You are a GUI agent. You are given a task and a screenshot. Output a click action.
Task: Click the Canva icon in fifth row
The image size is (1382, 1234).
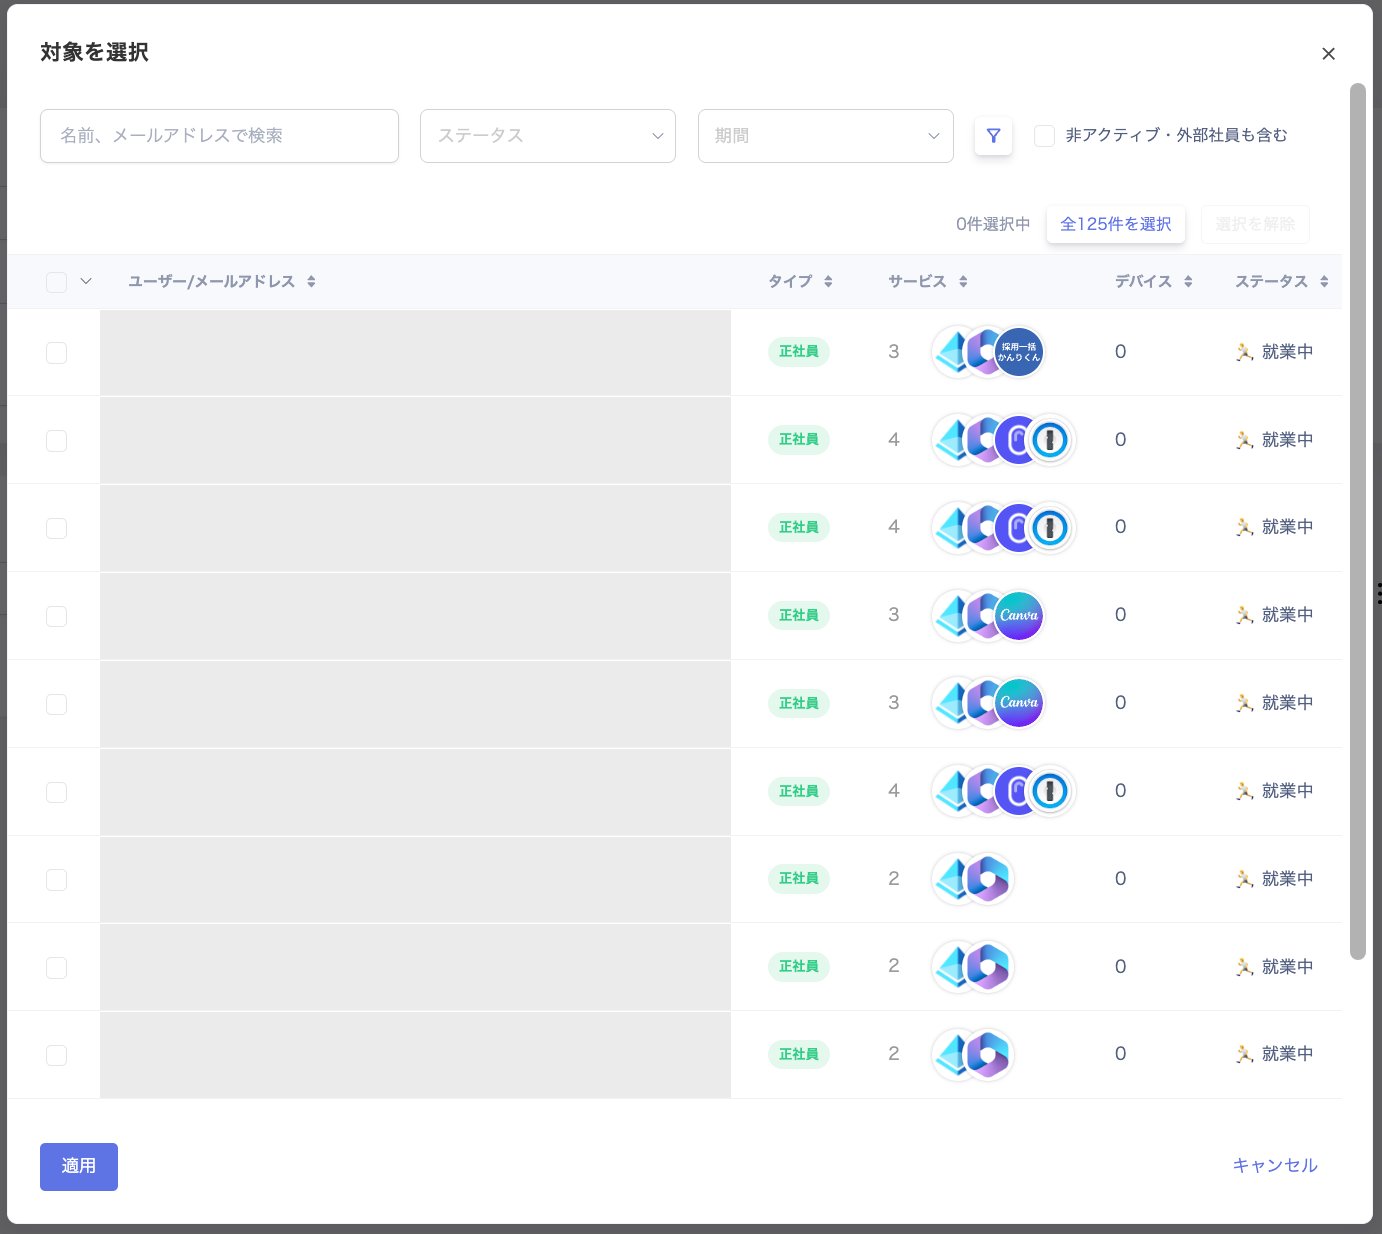click(x=1019, y=703)
